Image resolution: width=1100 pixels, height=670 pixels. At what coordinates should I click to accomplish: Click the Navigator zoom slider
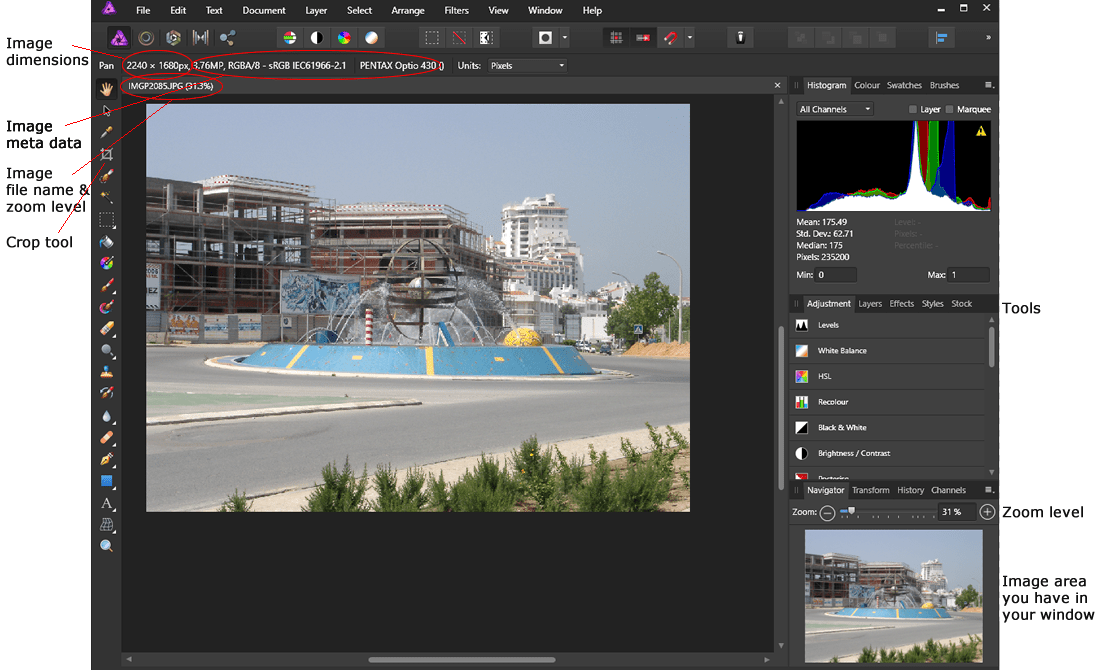(887, 513)
